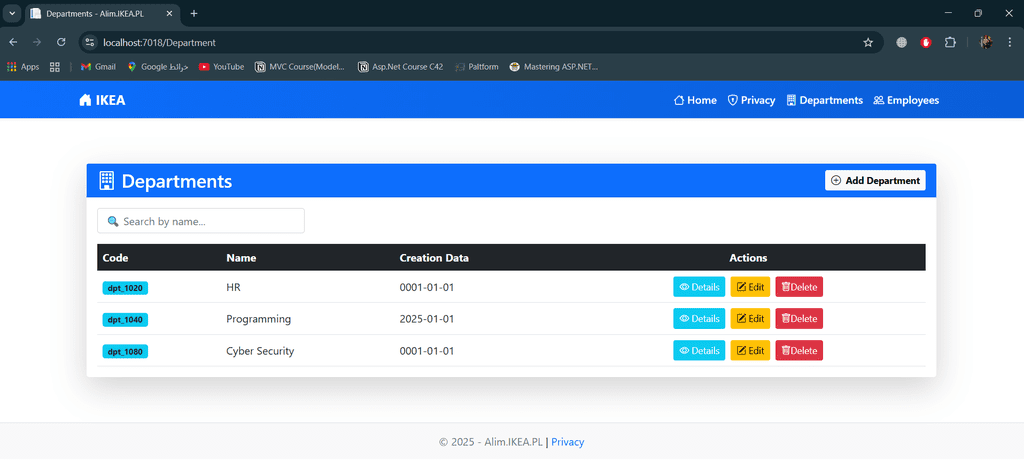Open the Extensions puzzle icon
The image size is (1024, 468).
click(950, 42)
